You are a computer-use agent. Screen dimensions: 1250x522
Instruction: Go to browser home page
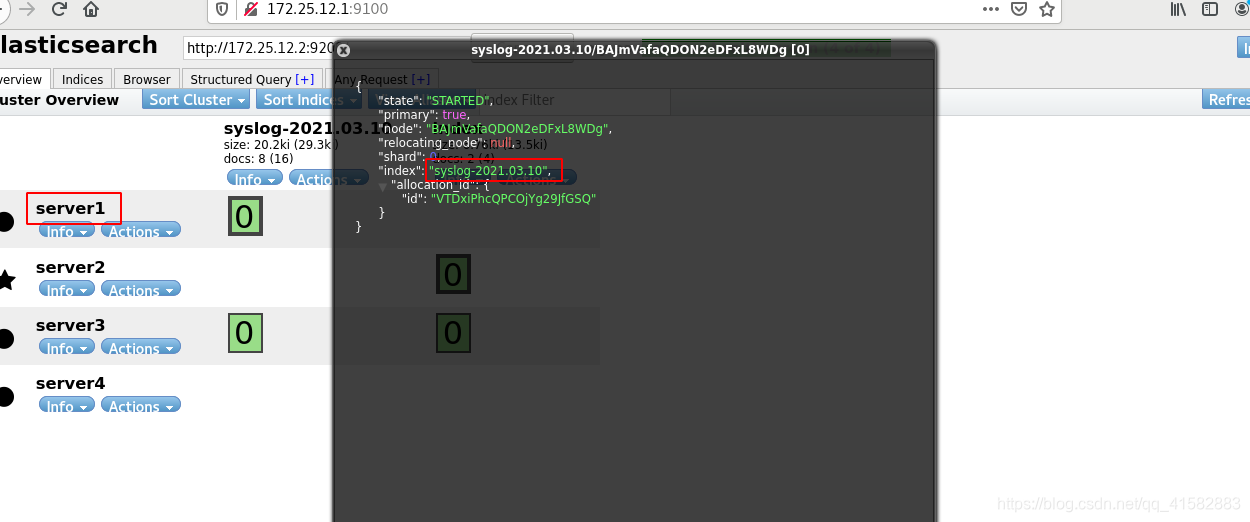tap(91, 10)
